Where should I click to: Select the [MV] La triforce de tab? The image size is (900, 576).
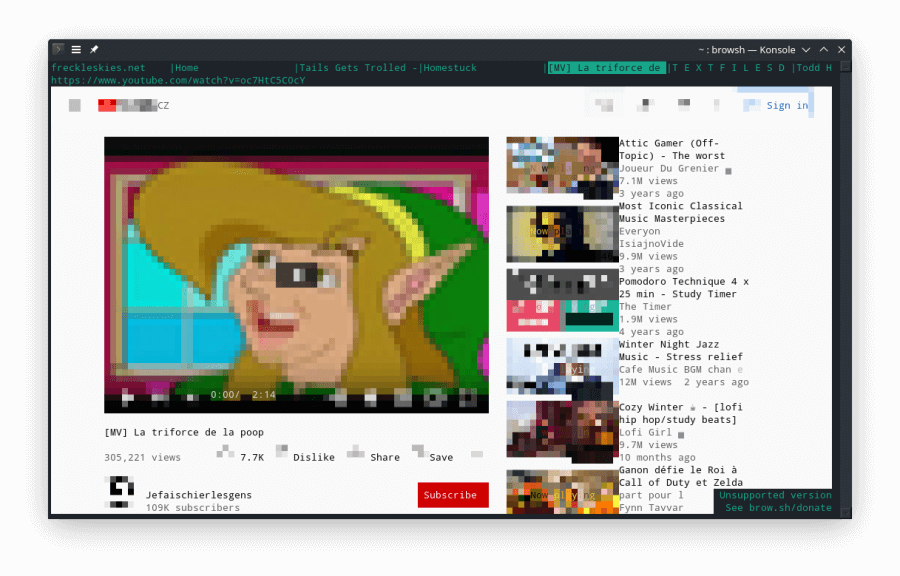point(607,68)
